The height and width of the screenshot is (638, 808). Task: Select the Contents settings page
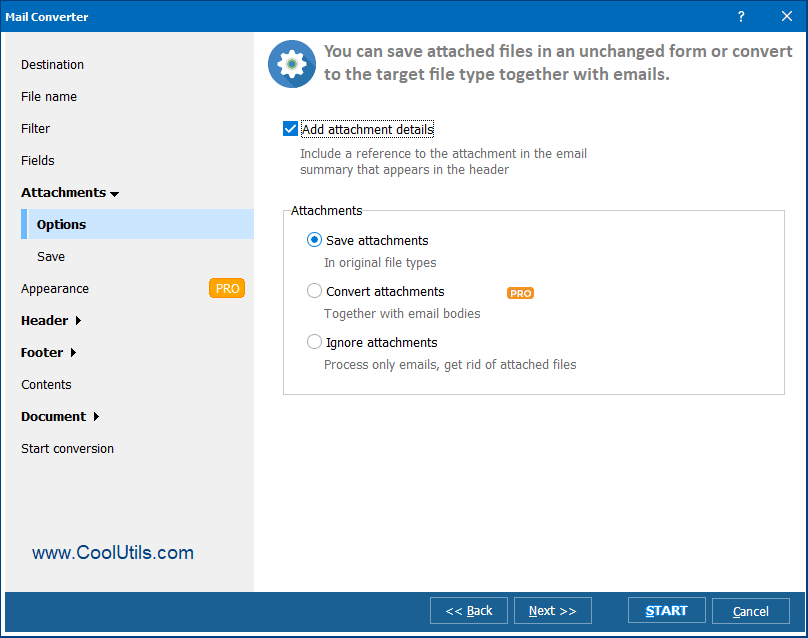pos(46,384)
